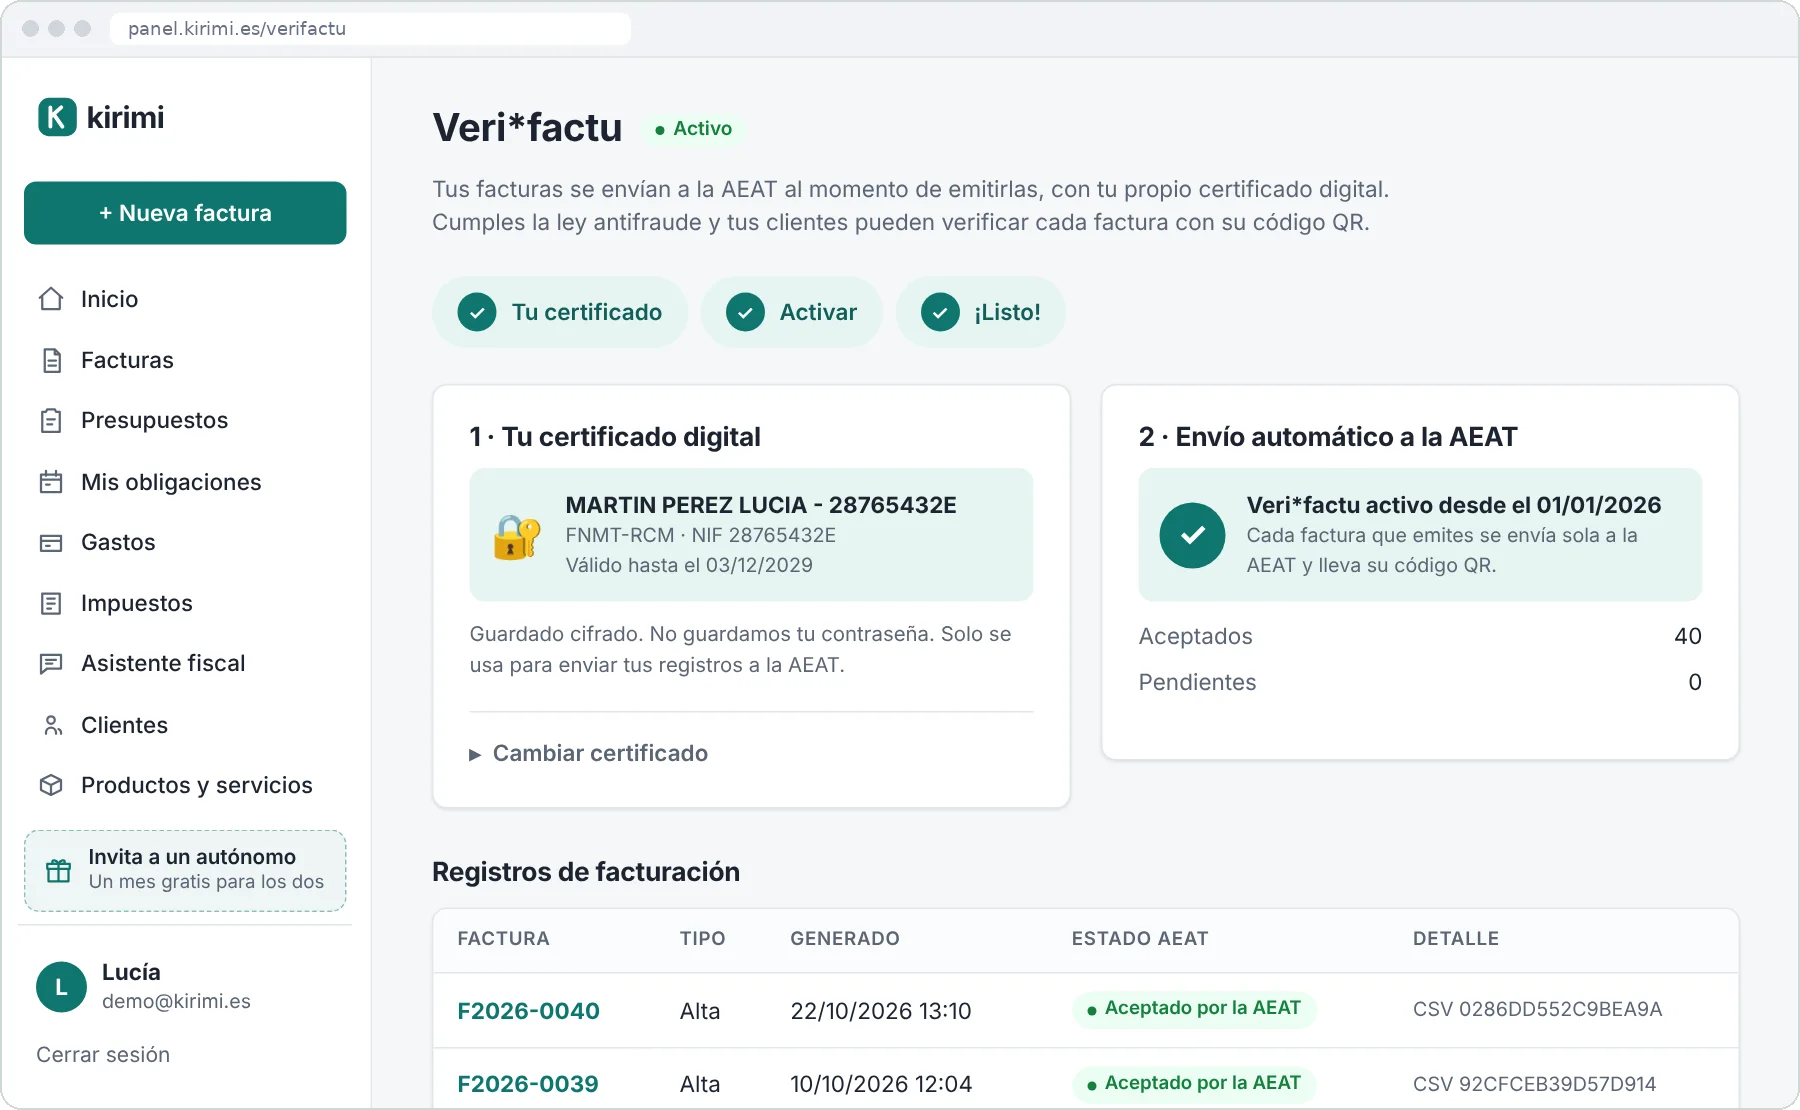Open the Inicio menu item
The height and width of the screenshot is (1110, 1800).
click(185, 299)
